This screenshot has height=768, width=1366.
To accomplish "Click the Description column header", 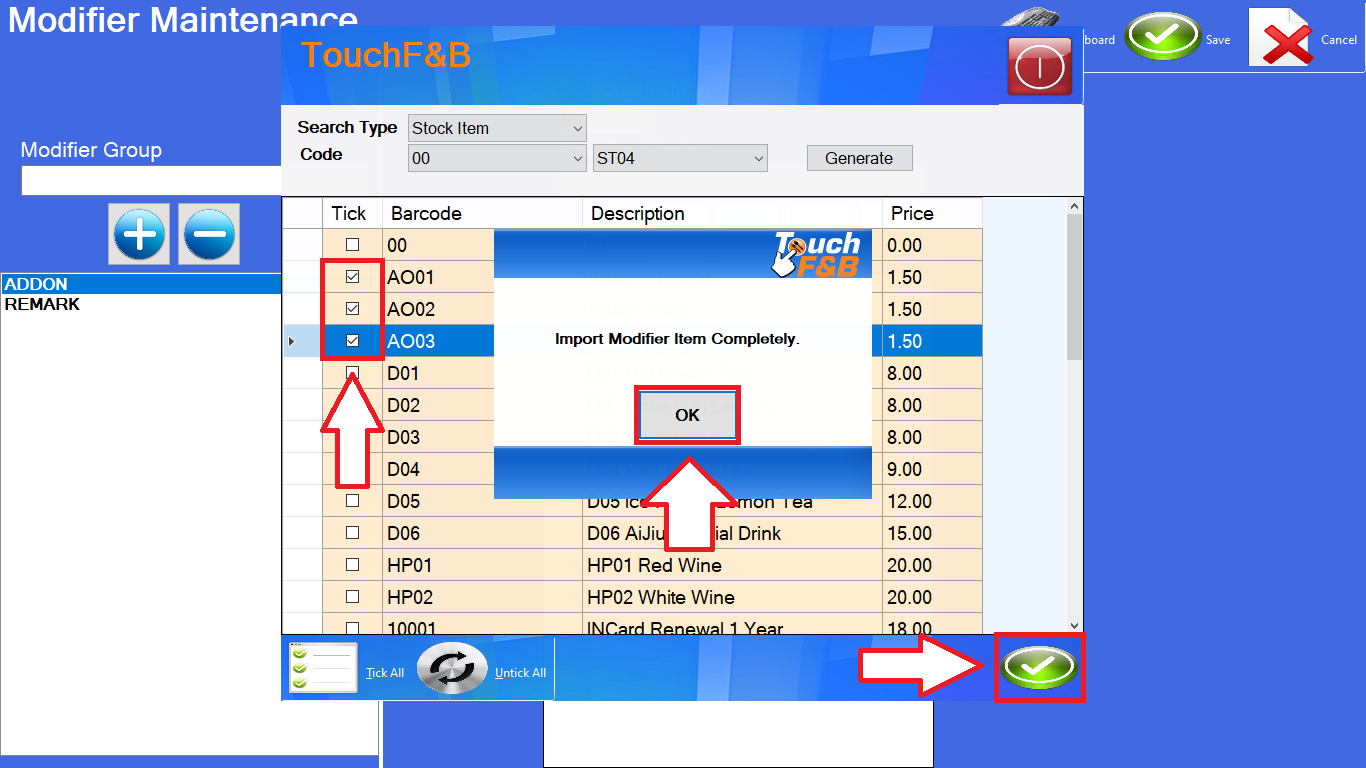I will click(732, 213).
